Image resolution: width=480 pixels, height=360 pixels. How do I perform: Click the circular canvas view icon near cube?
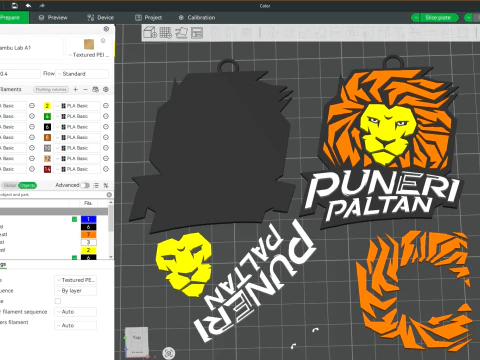point(169,353)
